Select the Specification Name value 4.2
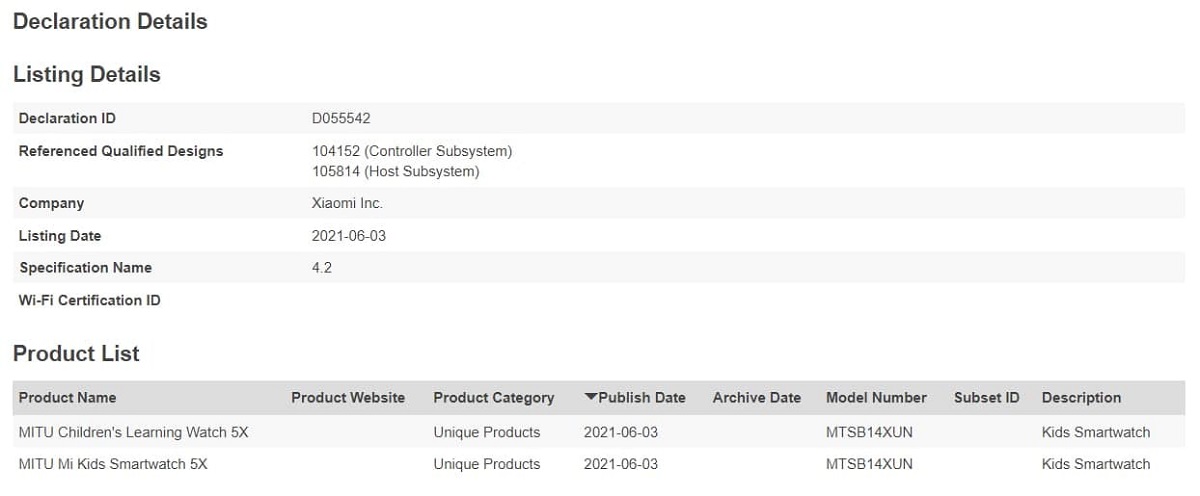This screenshot has height=496, width=1200. coord(322,268)
